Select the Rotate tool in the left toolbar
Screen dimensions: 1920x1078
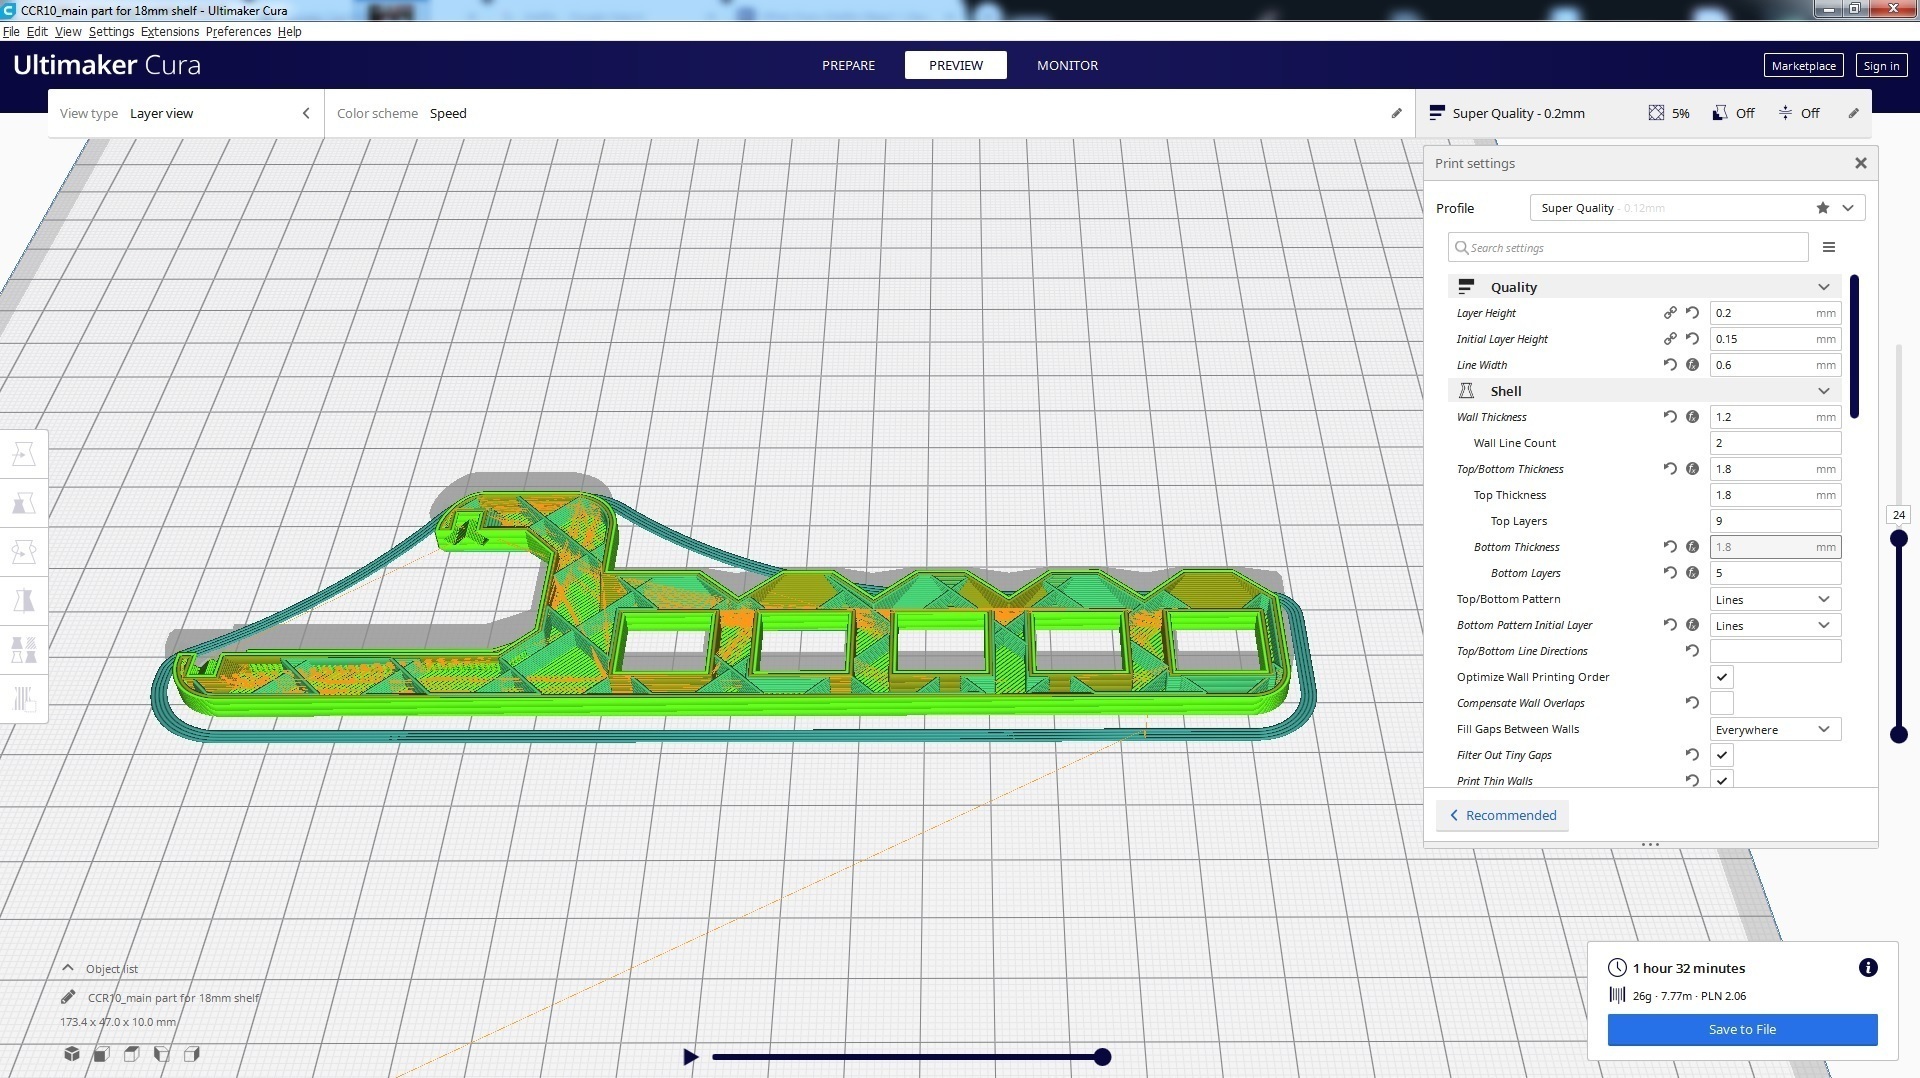tap(24, 551)
